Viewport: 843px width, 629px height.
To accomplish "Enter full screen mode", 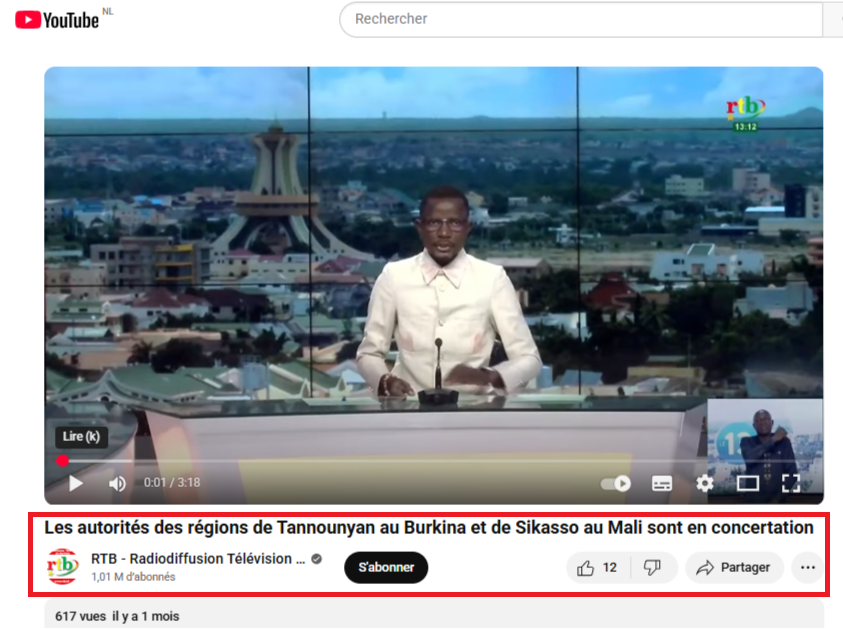I will tap(790, 484).
